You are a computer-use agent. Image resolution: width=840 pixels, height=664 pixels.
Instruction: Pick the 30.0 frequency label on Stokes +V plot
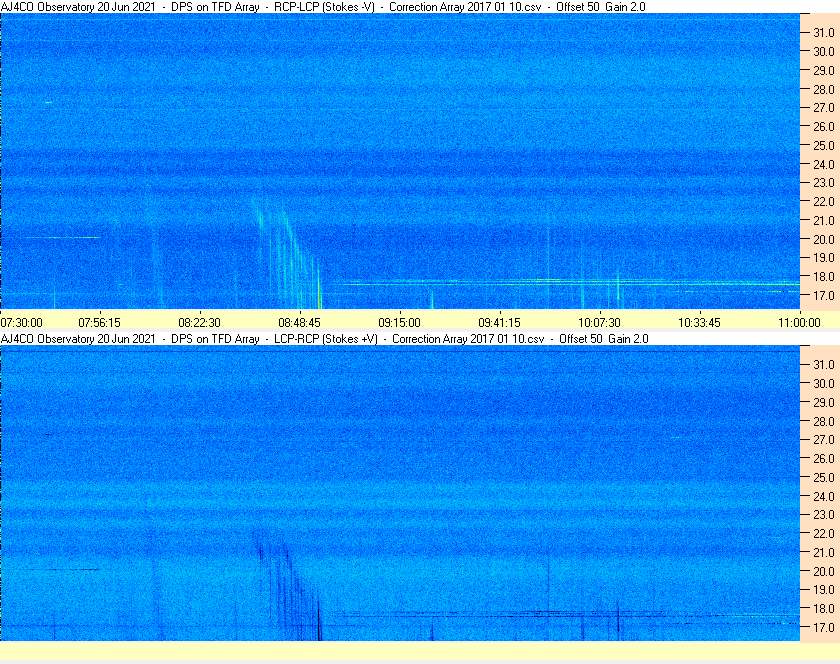(824, 383)
